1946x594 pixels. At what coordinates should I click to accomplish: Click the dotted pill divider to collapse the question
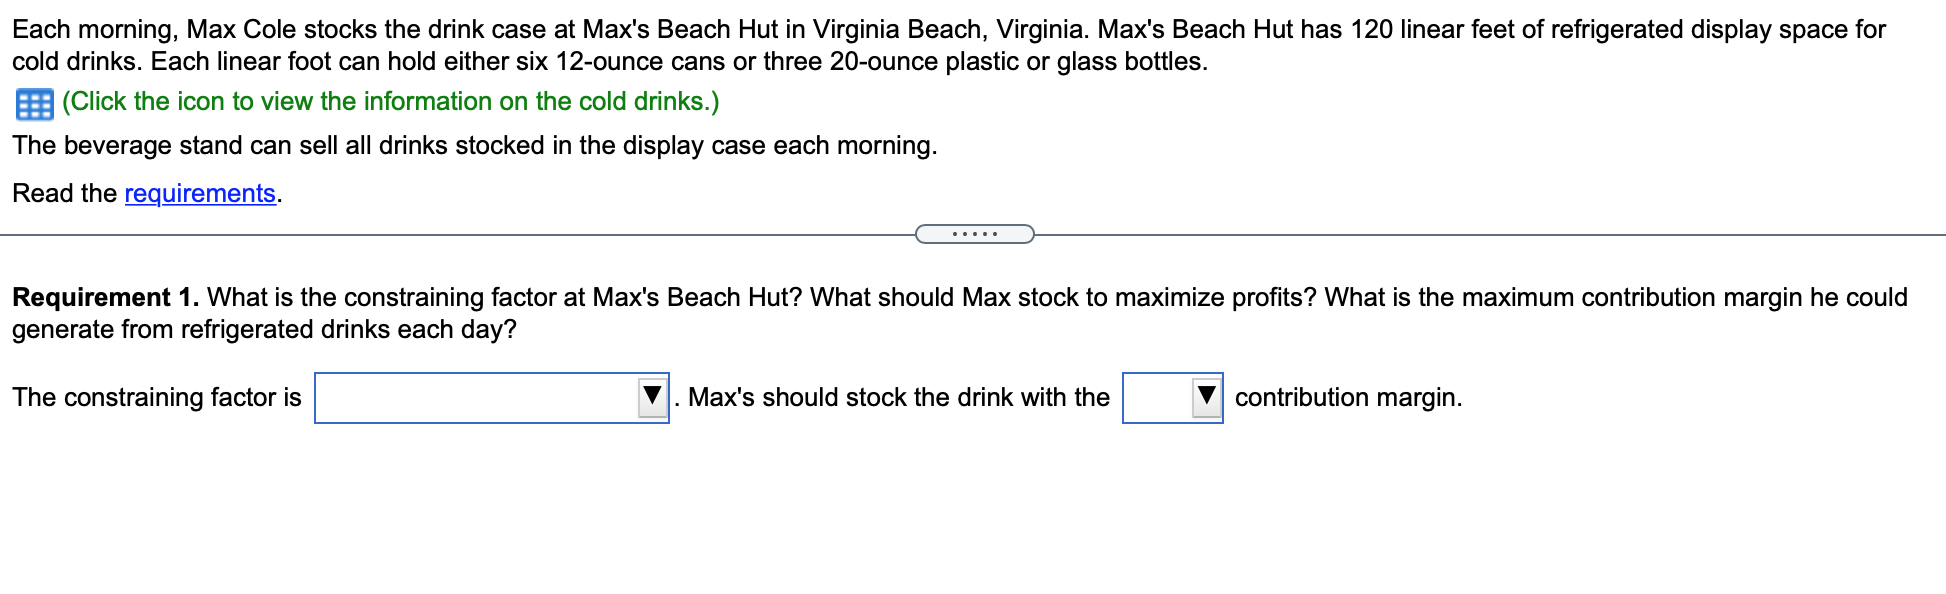pos(972,233)
